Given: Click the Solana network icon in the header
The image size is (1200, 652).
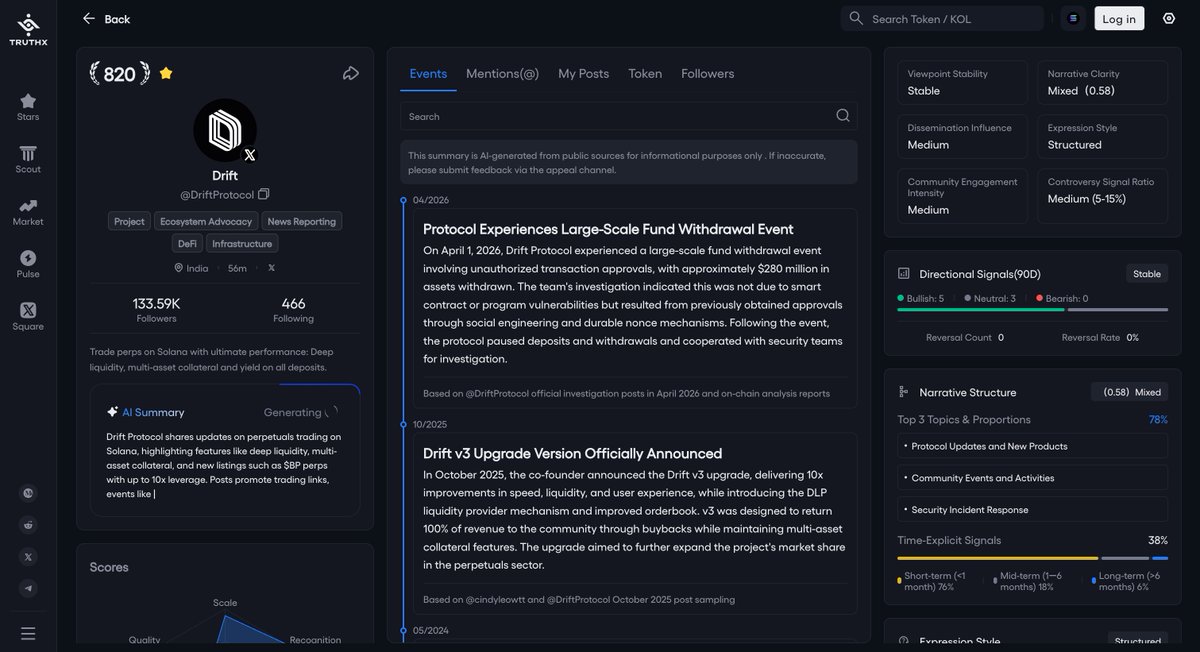Looking at the screenshot, I should click(x=1073, y=18).
